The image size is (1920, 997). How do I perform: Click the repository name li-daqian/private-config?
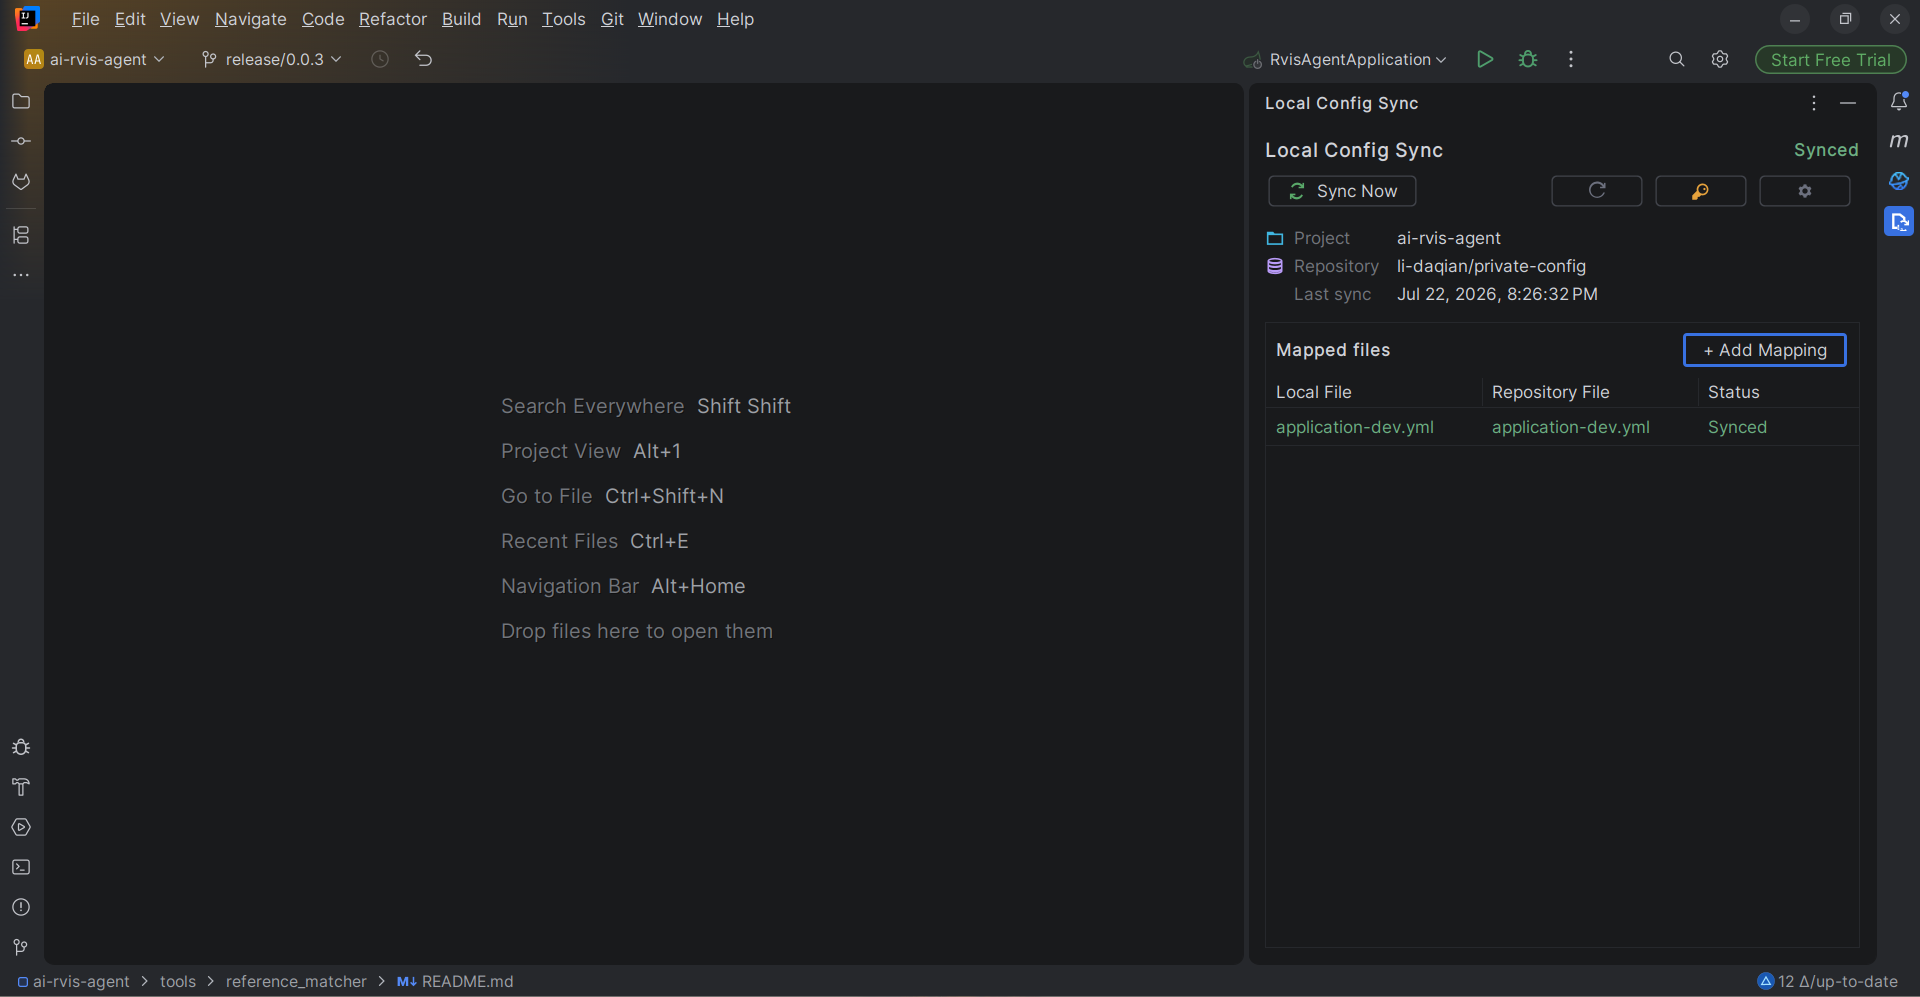(x=1491, y=266)
